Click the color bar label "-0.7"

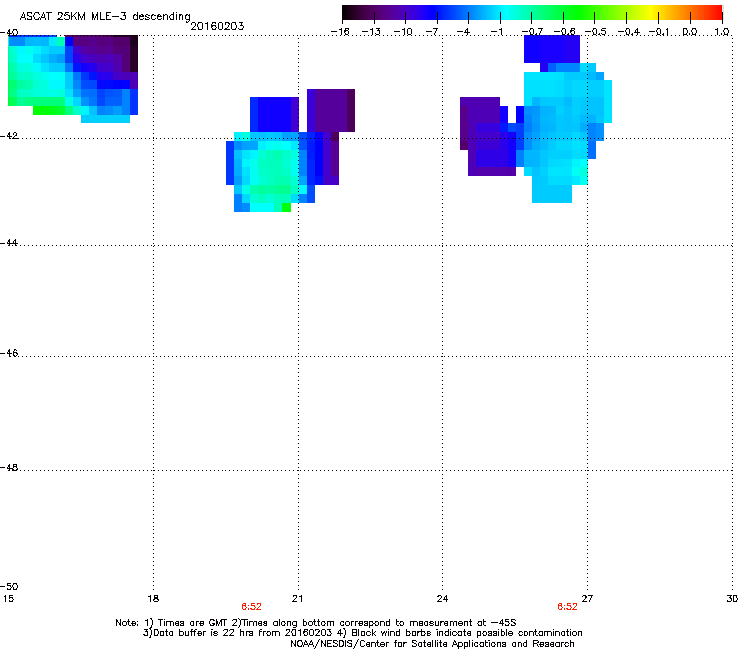[x=532, y=32]
